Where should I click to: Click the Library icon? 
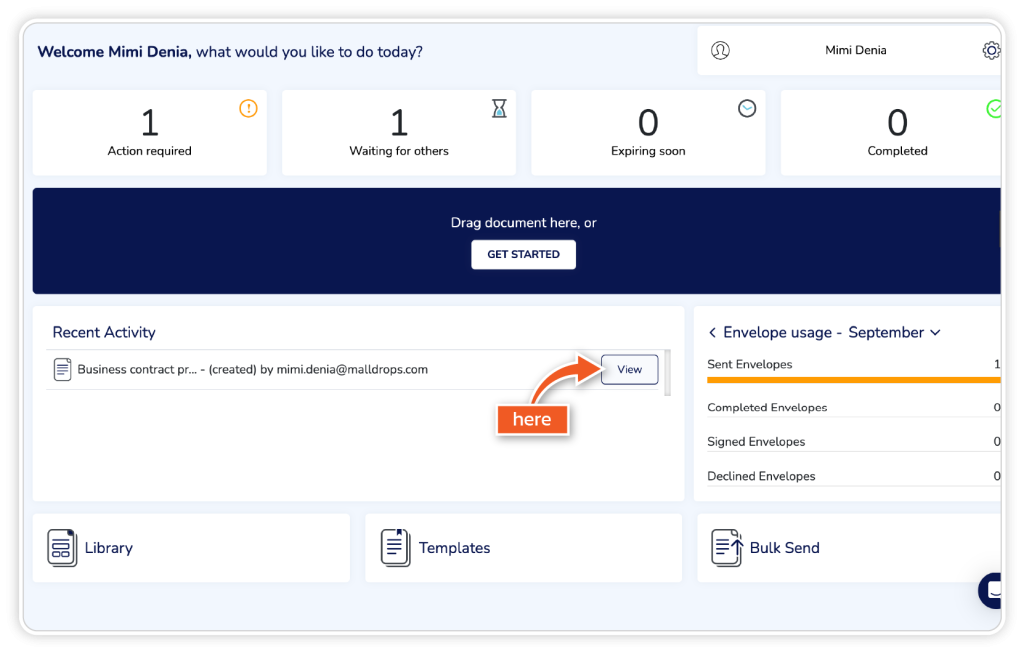62,548
